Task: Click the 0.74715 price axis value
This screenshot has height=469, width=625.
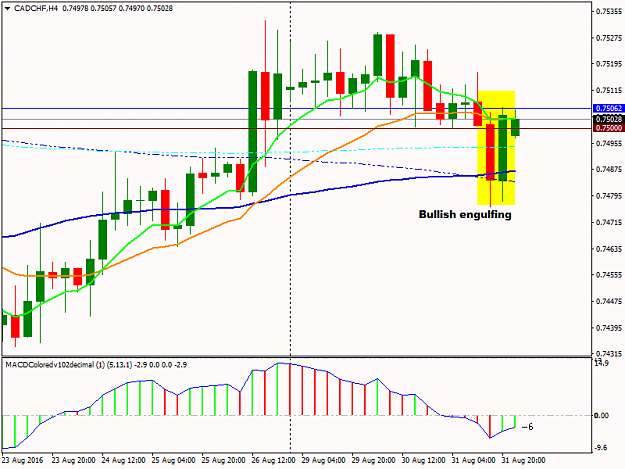Action: pyautogui.click(x=609, y=222)
